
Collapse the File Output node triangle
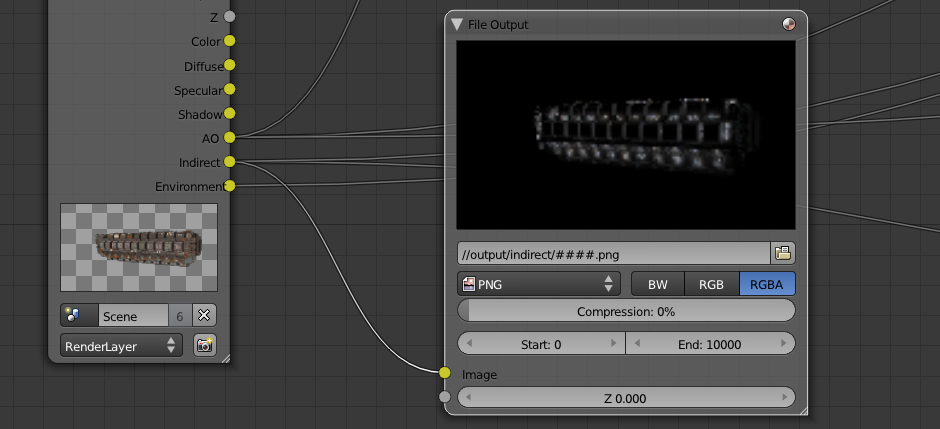457,24
